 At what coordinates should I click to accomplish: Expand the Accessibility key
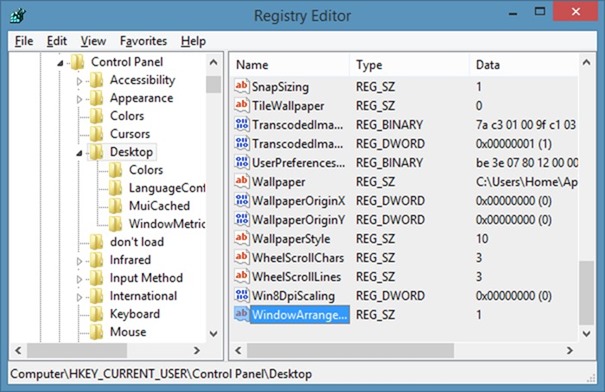pyautogui.click(x=79, y=81)
